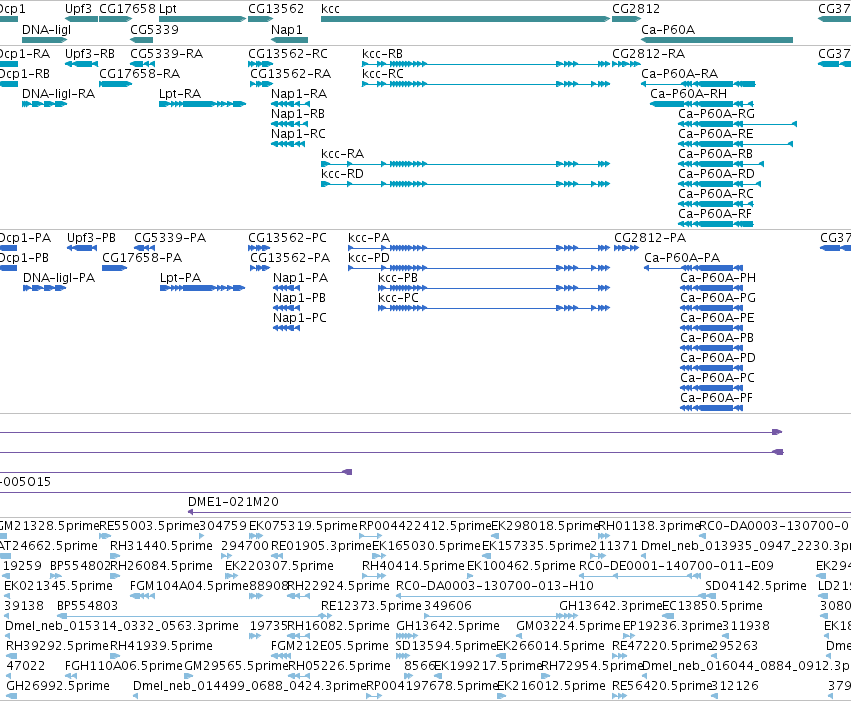Click the kcc gene label

pyautogui.click(x=330, y=9)
